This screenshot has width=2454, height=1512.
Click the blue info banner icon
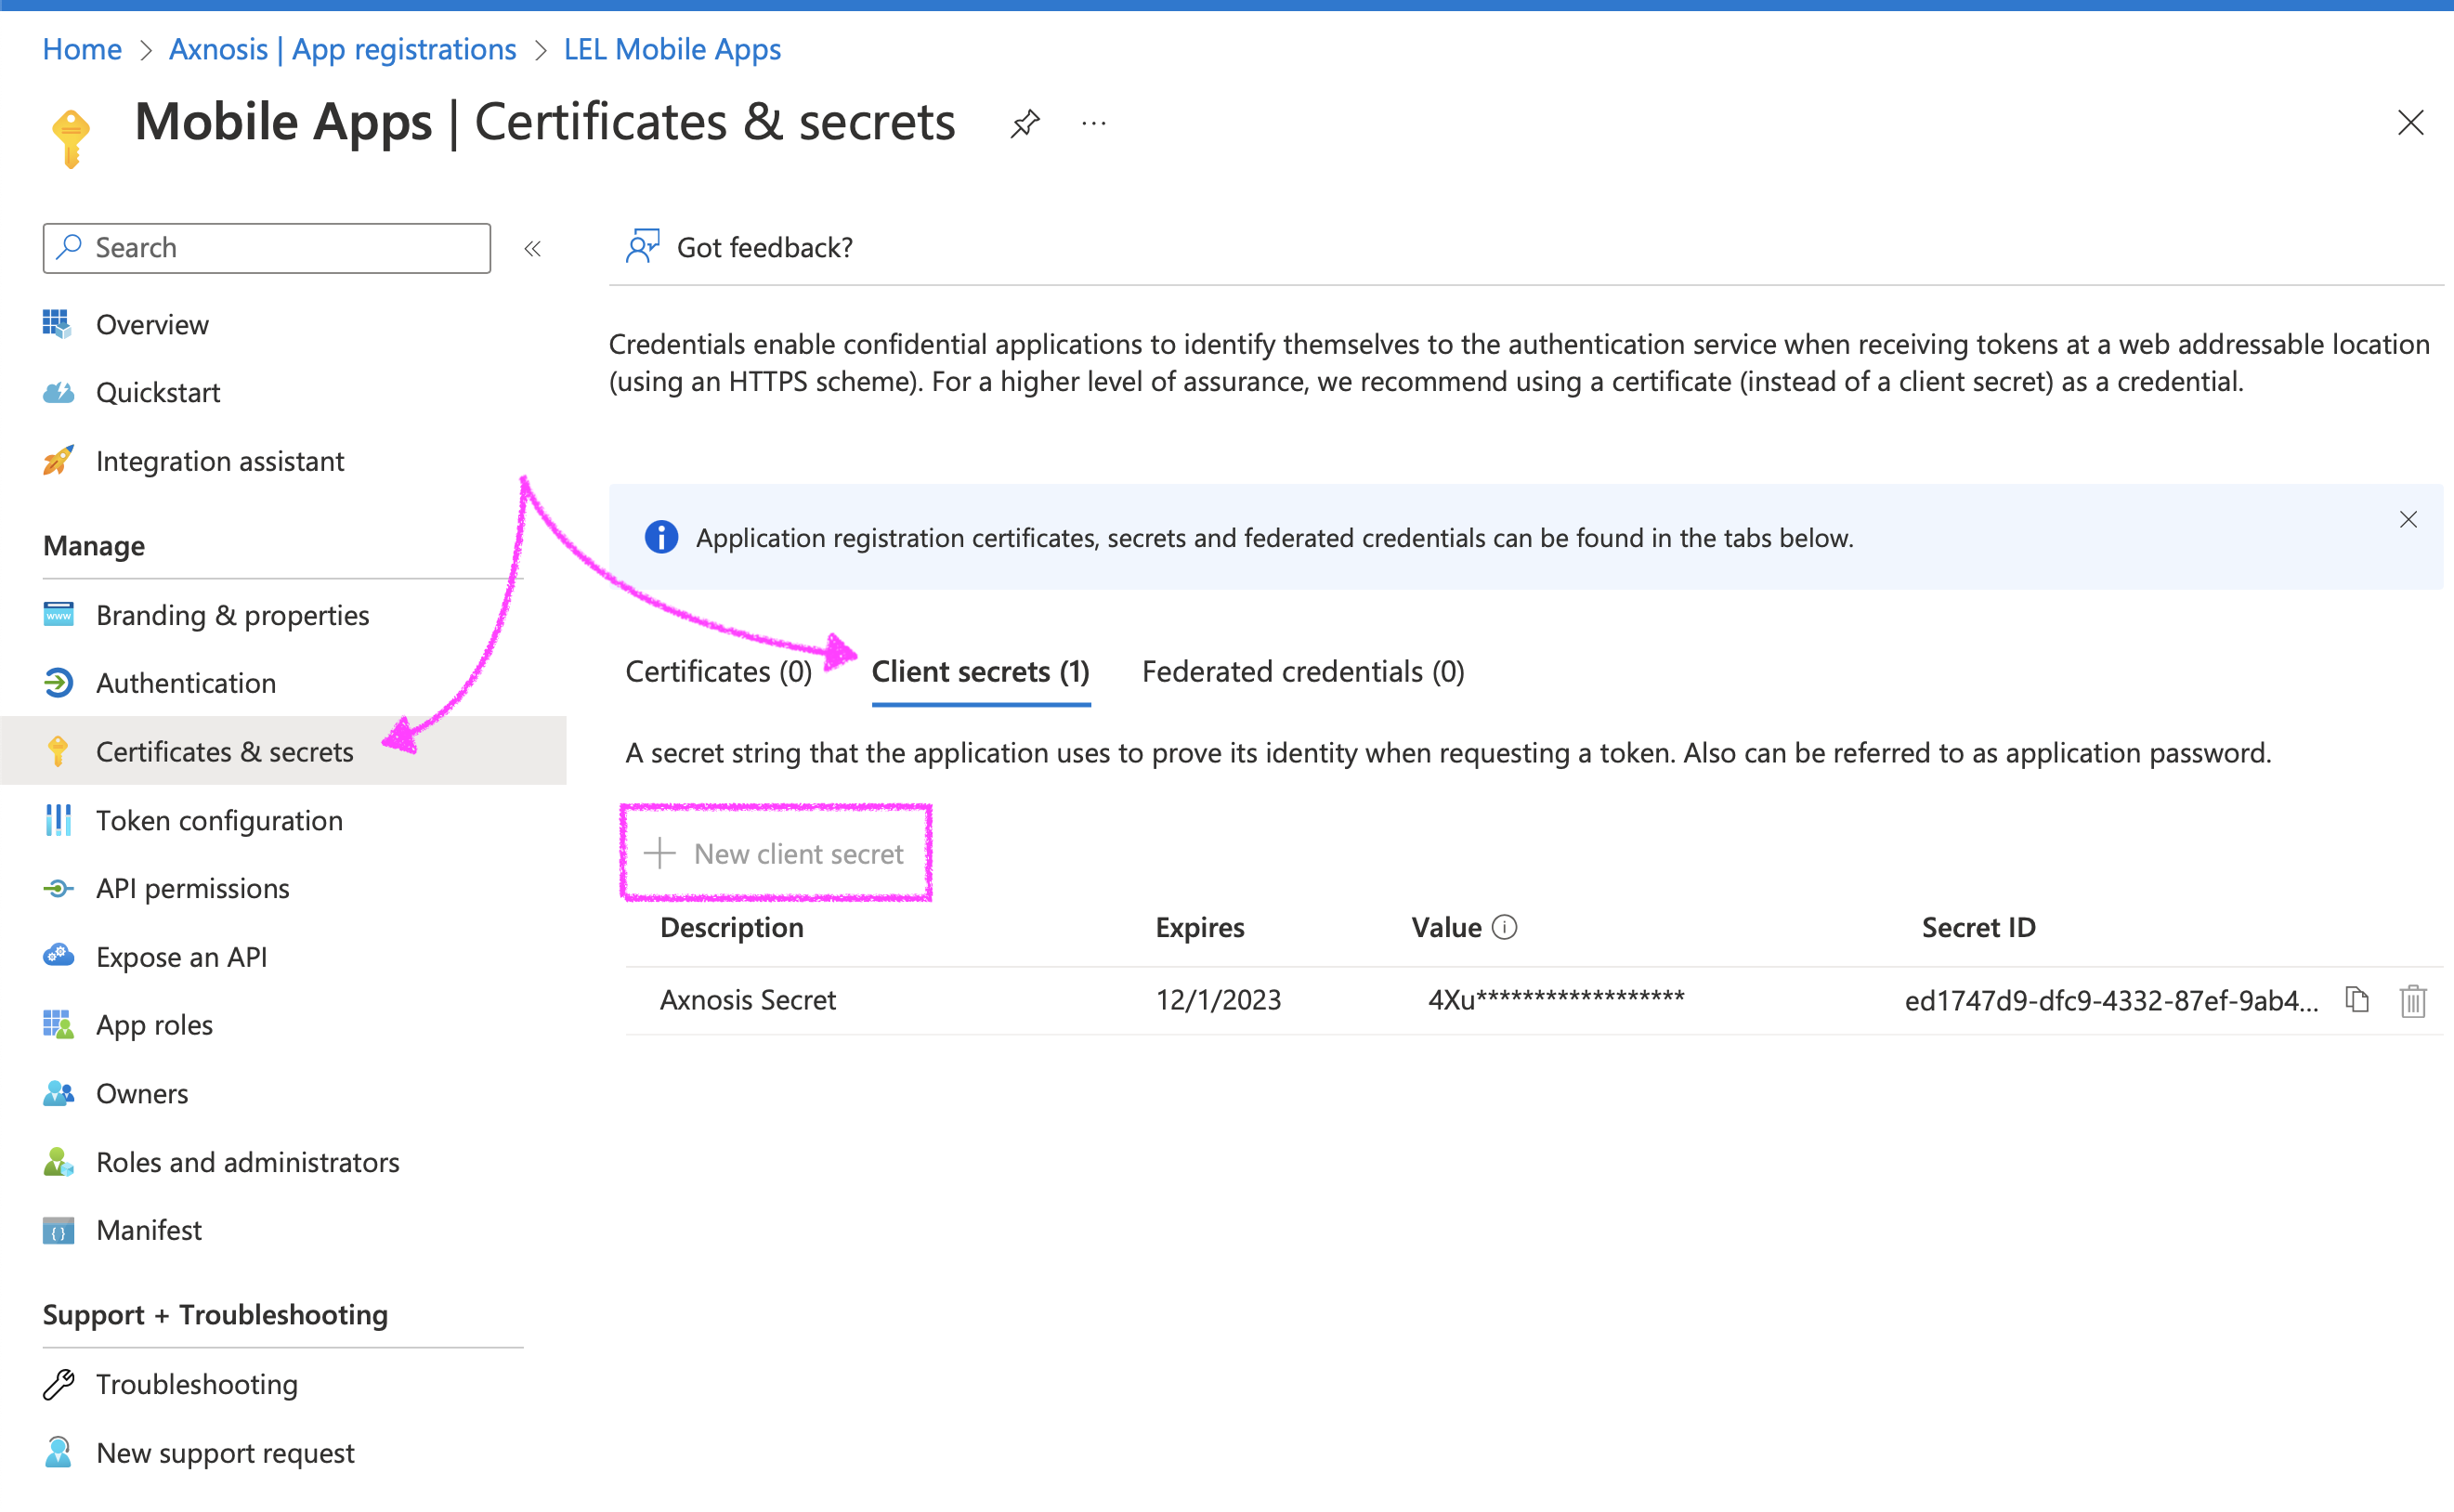660,537
